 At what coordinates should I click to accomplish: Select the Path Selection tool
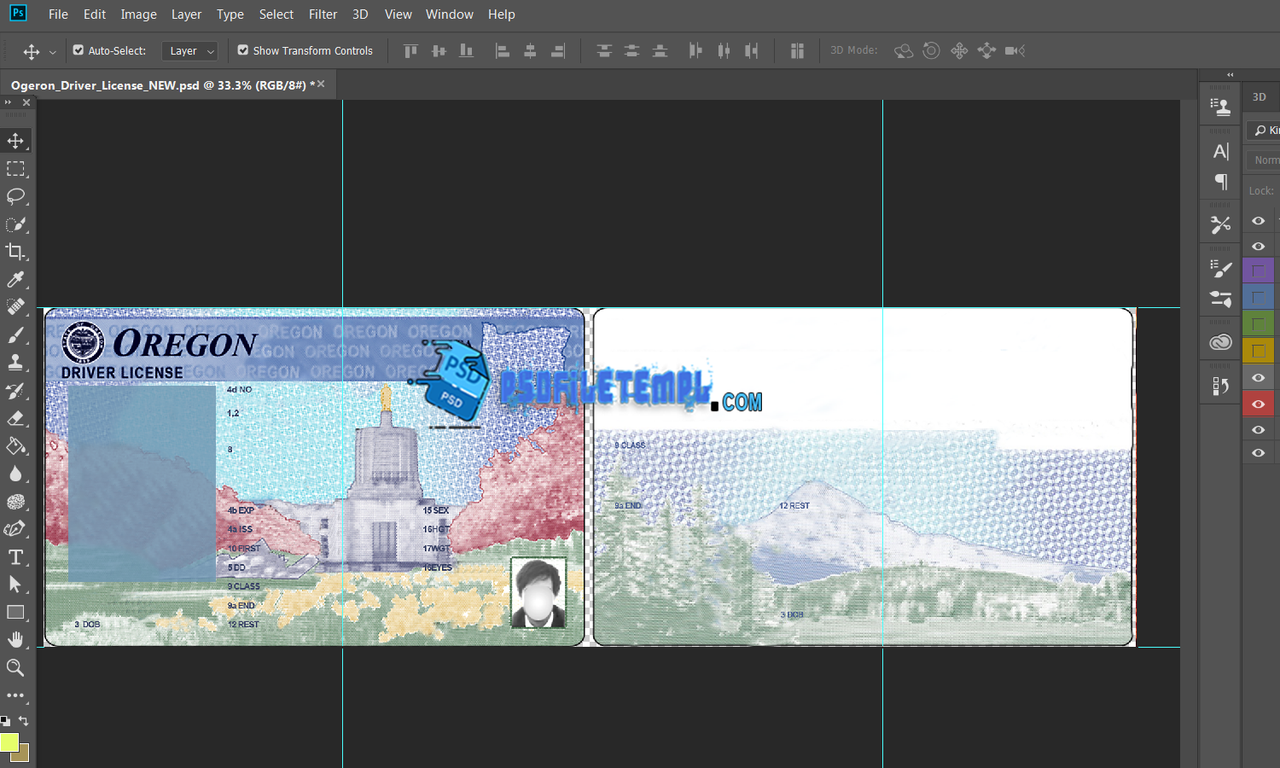point(16,584)
